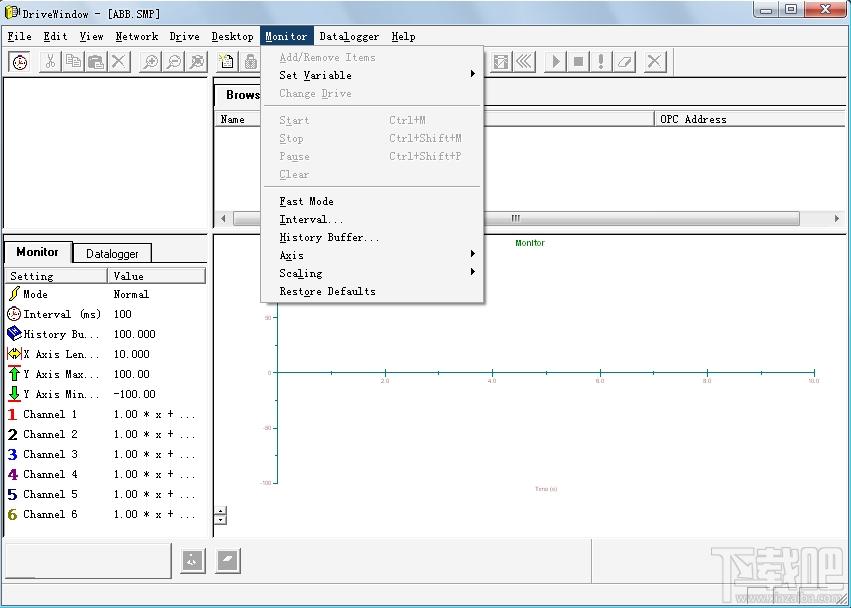Click the Stop monitoring square icon
Image resolution: width=851 pixels, height=608 pixels.
pos(578,62)
